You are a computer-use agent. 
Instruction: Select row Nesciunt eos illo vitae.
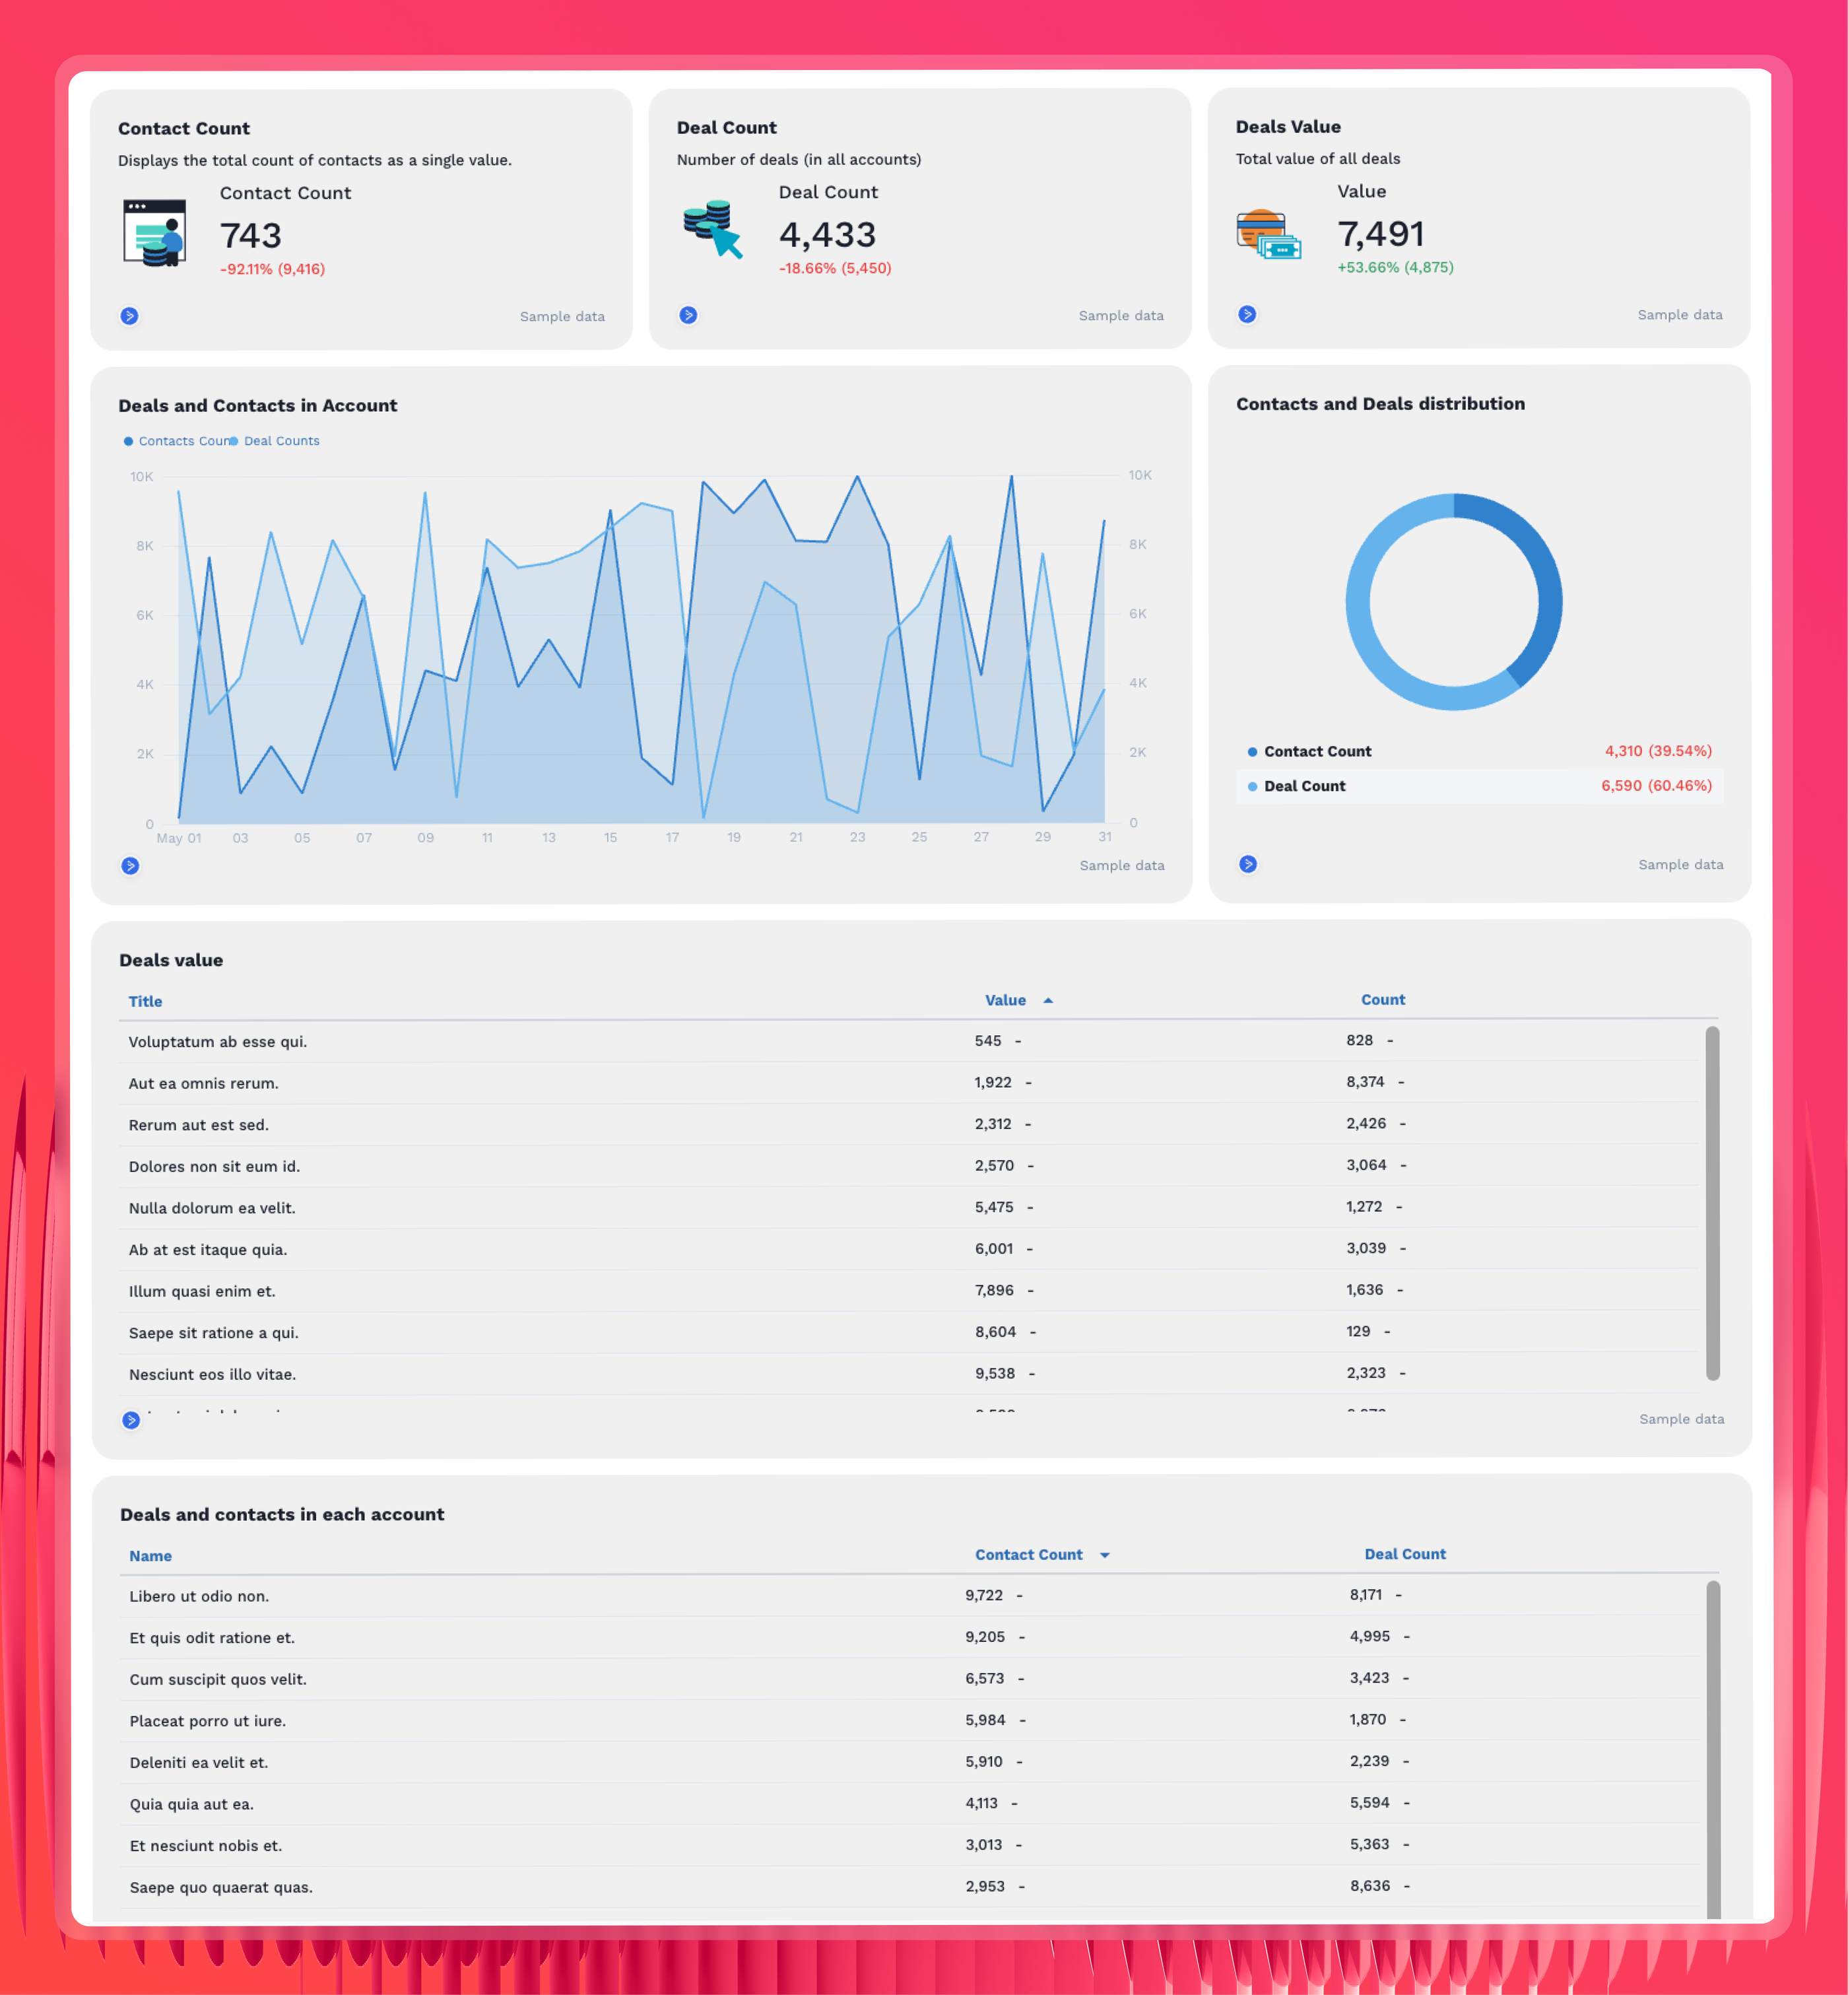tap(909, 1374)
